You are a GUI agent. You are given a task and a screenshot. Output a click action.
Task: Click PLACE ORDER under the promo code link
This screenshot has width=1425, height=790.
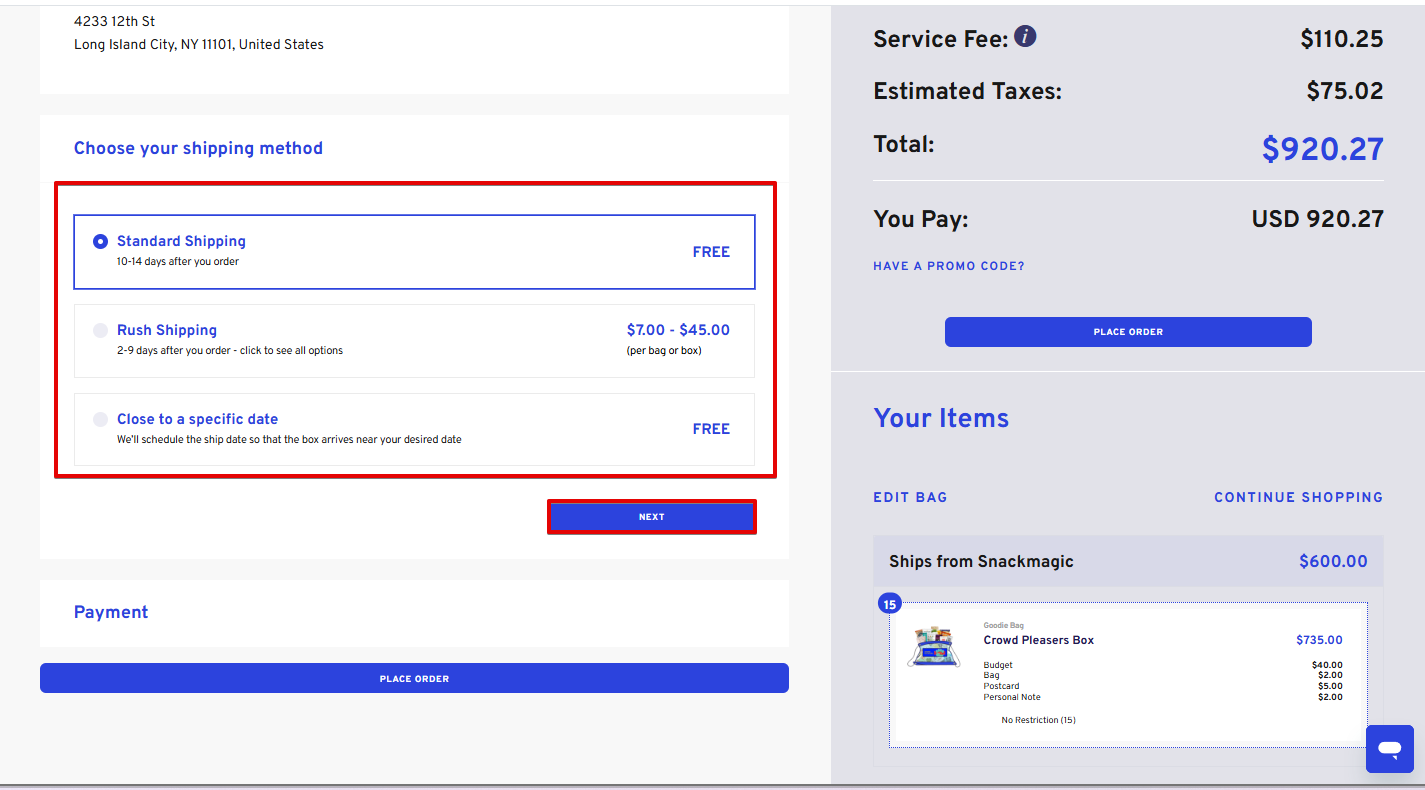1127,332
